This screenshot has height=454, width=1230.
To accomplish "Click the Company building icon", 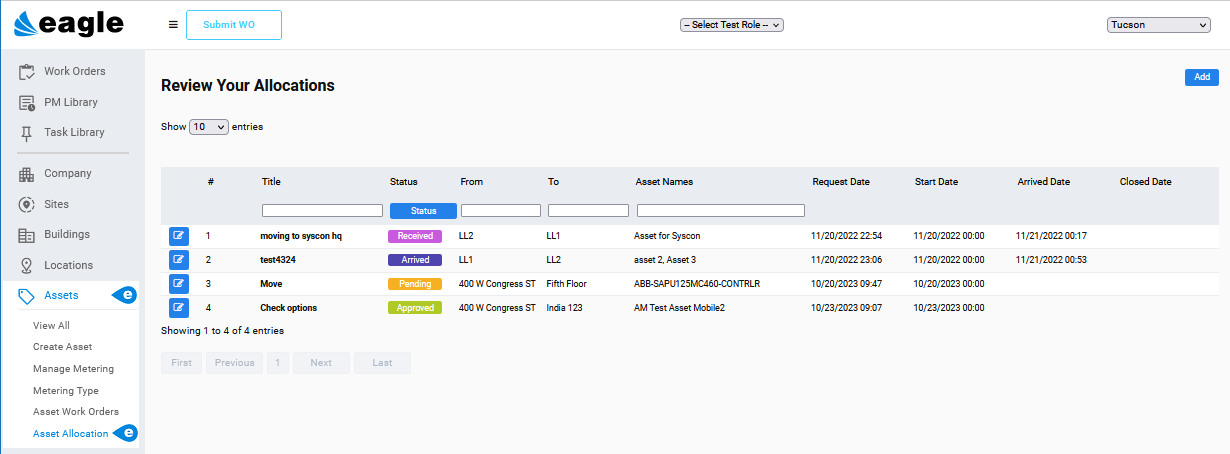I will click(27, 174).
